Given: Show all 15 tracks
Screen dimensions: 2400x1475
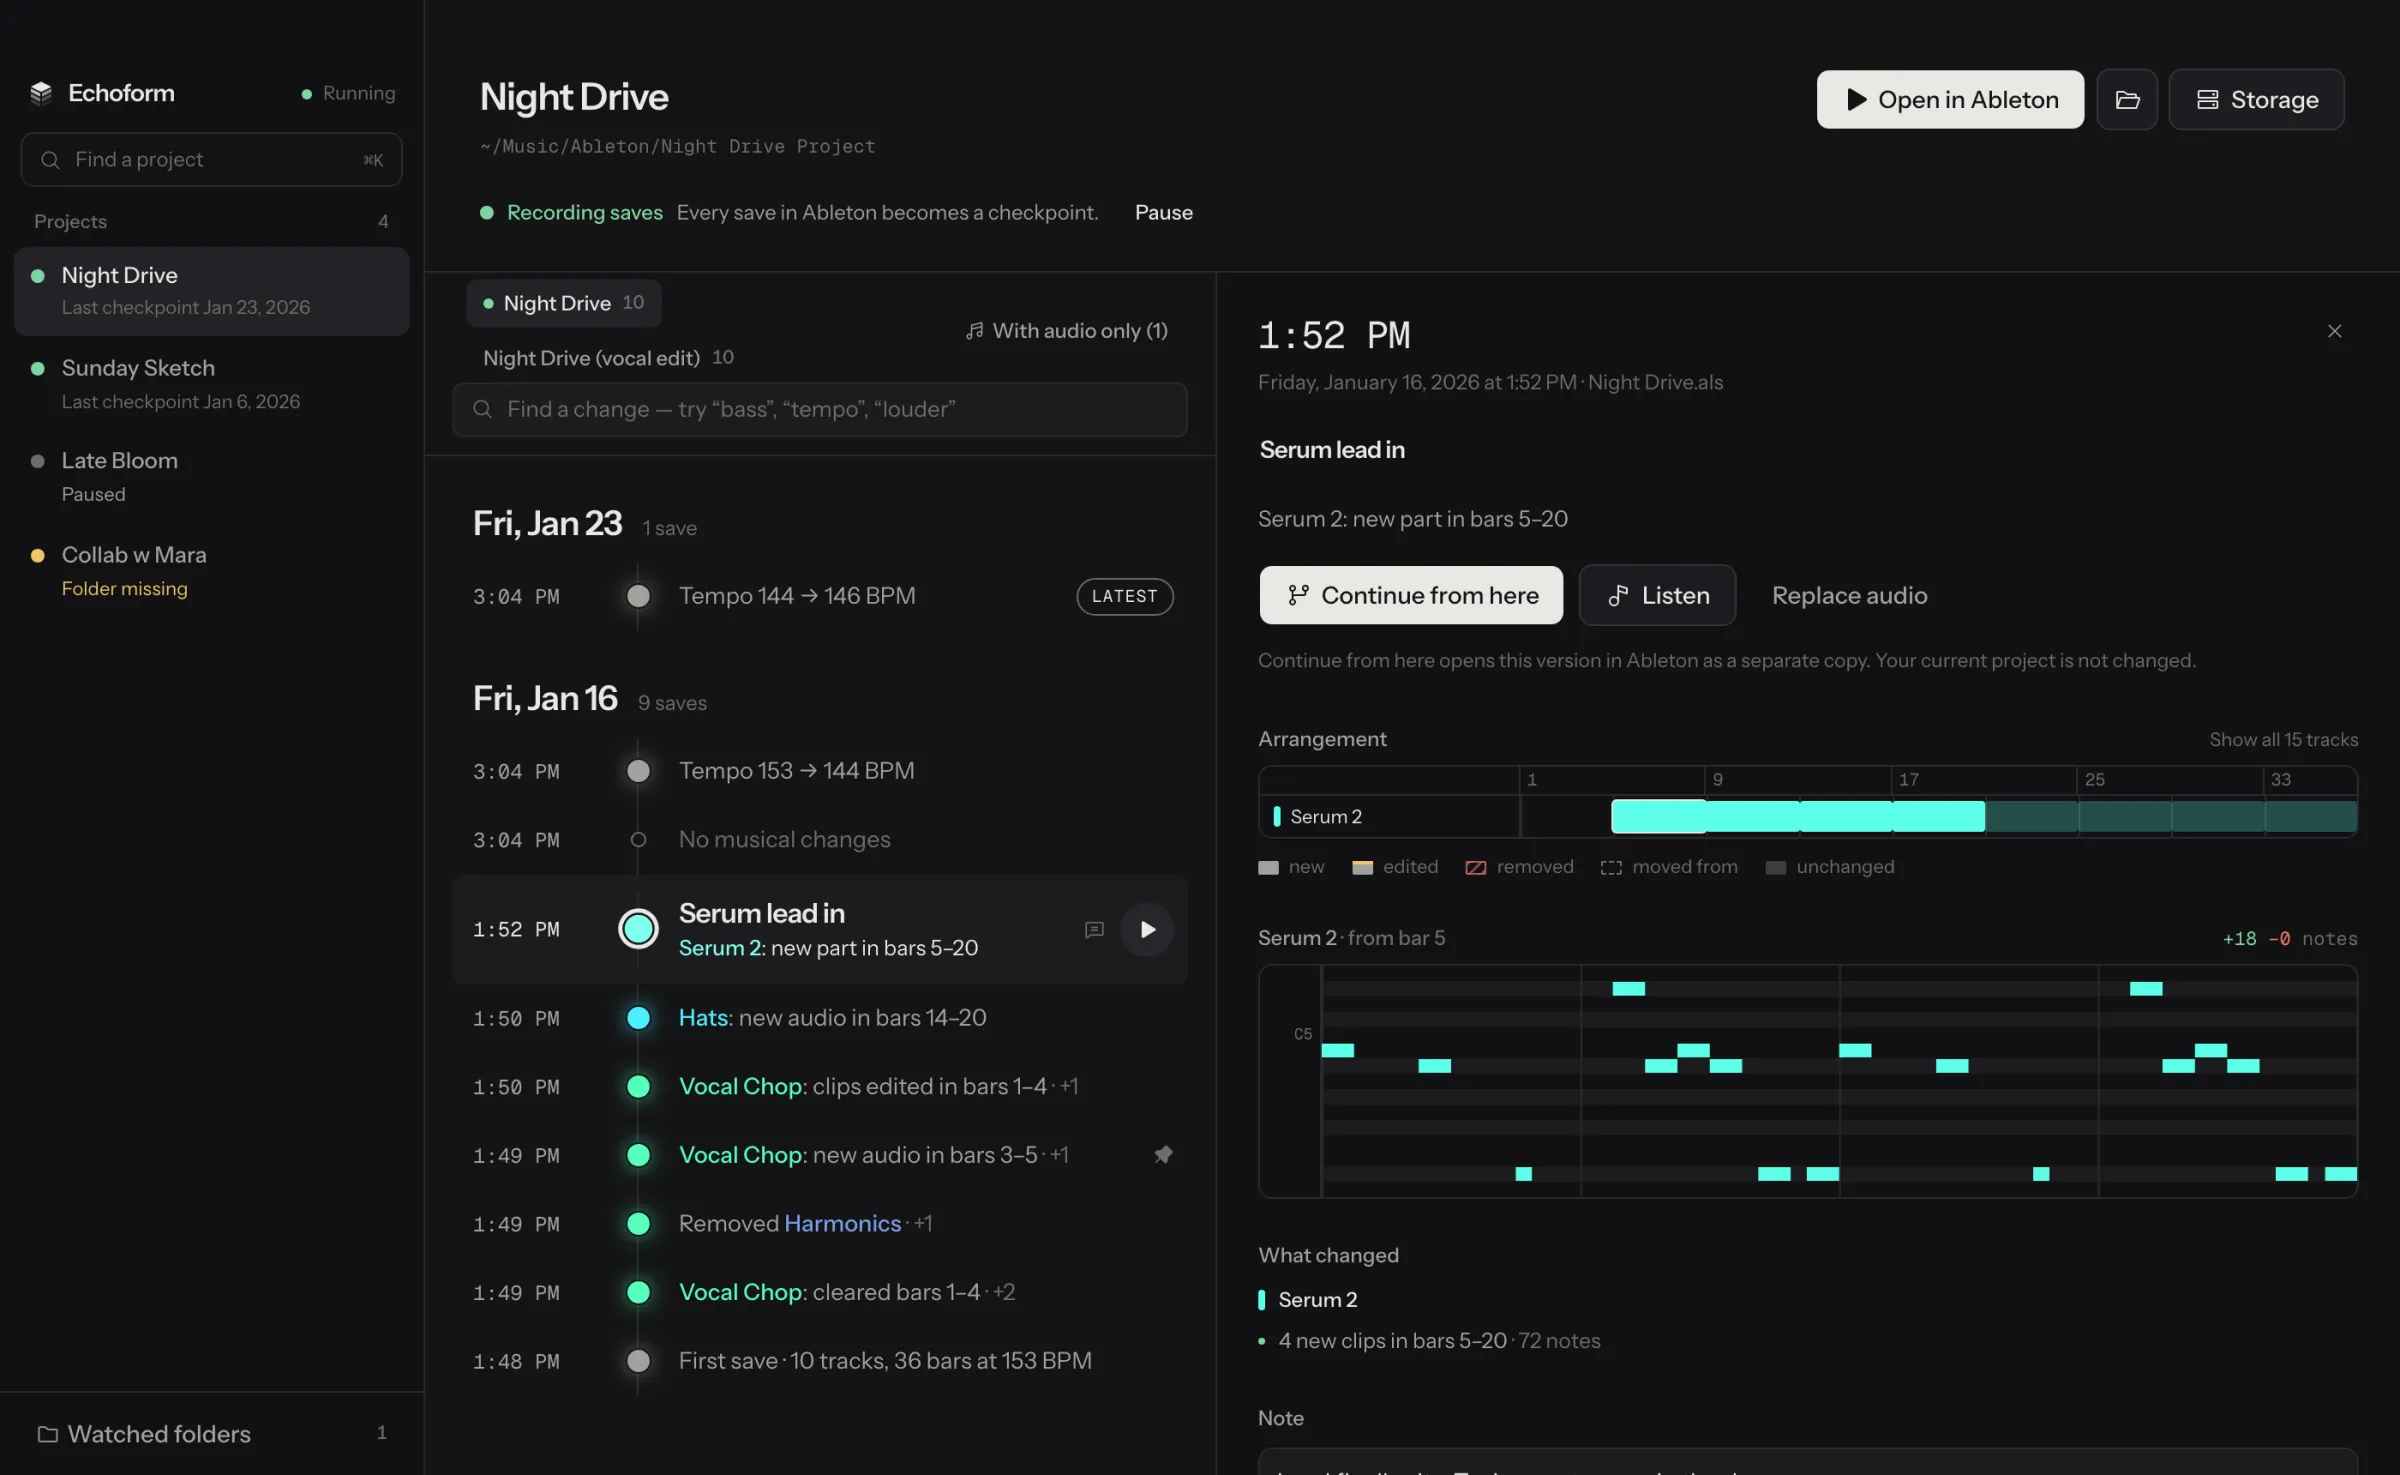Looking at the screenshot, I should (x=2283, y=739).
